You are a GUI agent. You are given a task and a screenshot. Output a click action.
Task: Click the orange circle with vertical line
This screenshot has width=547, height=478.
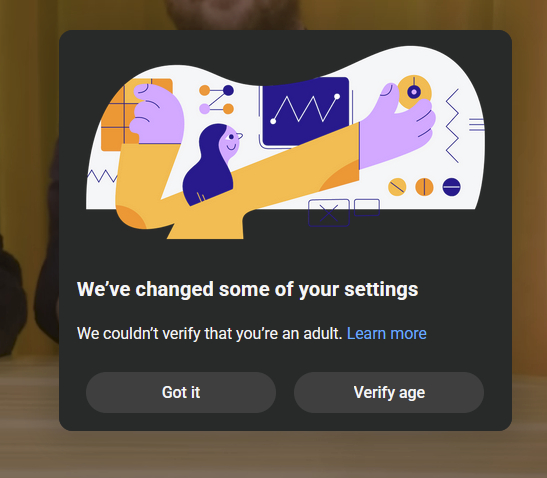424,187
